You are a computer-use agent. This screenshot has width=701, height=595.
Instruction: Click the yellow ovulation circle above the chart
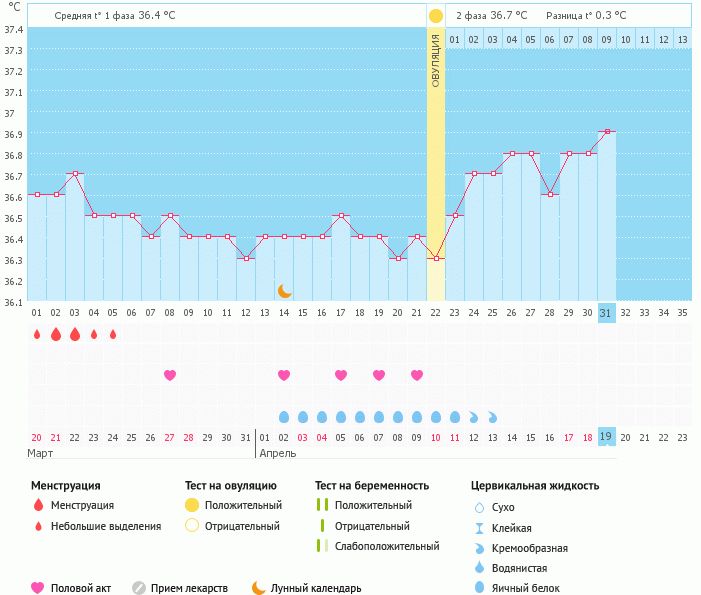[435, 16]
